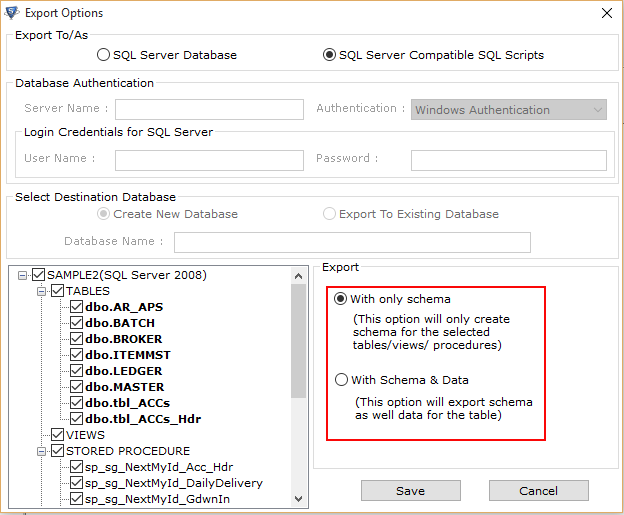Select the dbo.ITEMMST table label
Image resolution: width=624 pixels, height=515 pixels.
[x=128, y=355]
